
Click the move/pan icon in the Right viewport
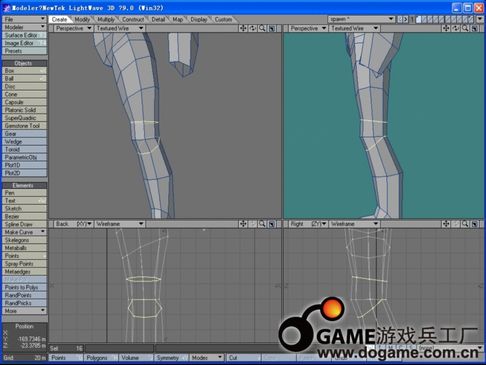[446, 224]
